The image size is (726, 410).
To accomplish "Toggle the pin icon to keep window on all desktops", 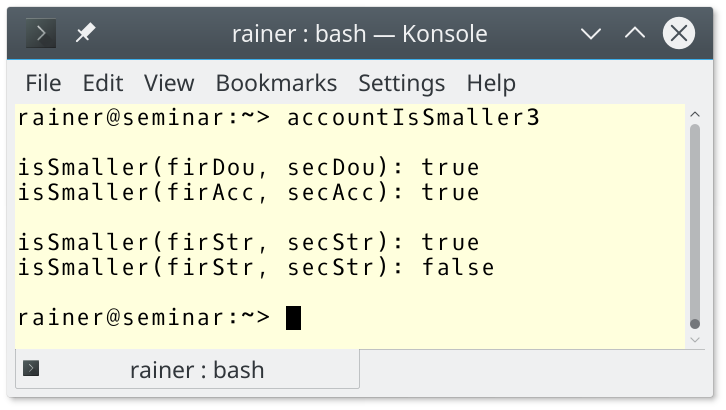I will pos(85,33).
